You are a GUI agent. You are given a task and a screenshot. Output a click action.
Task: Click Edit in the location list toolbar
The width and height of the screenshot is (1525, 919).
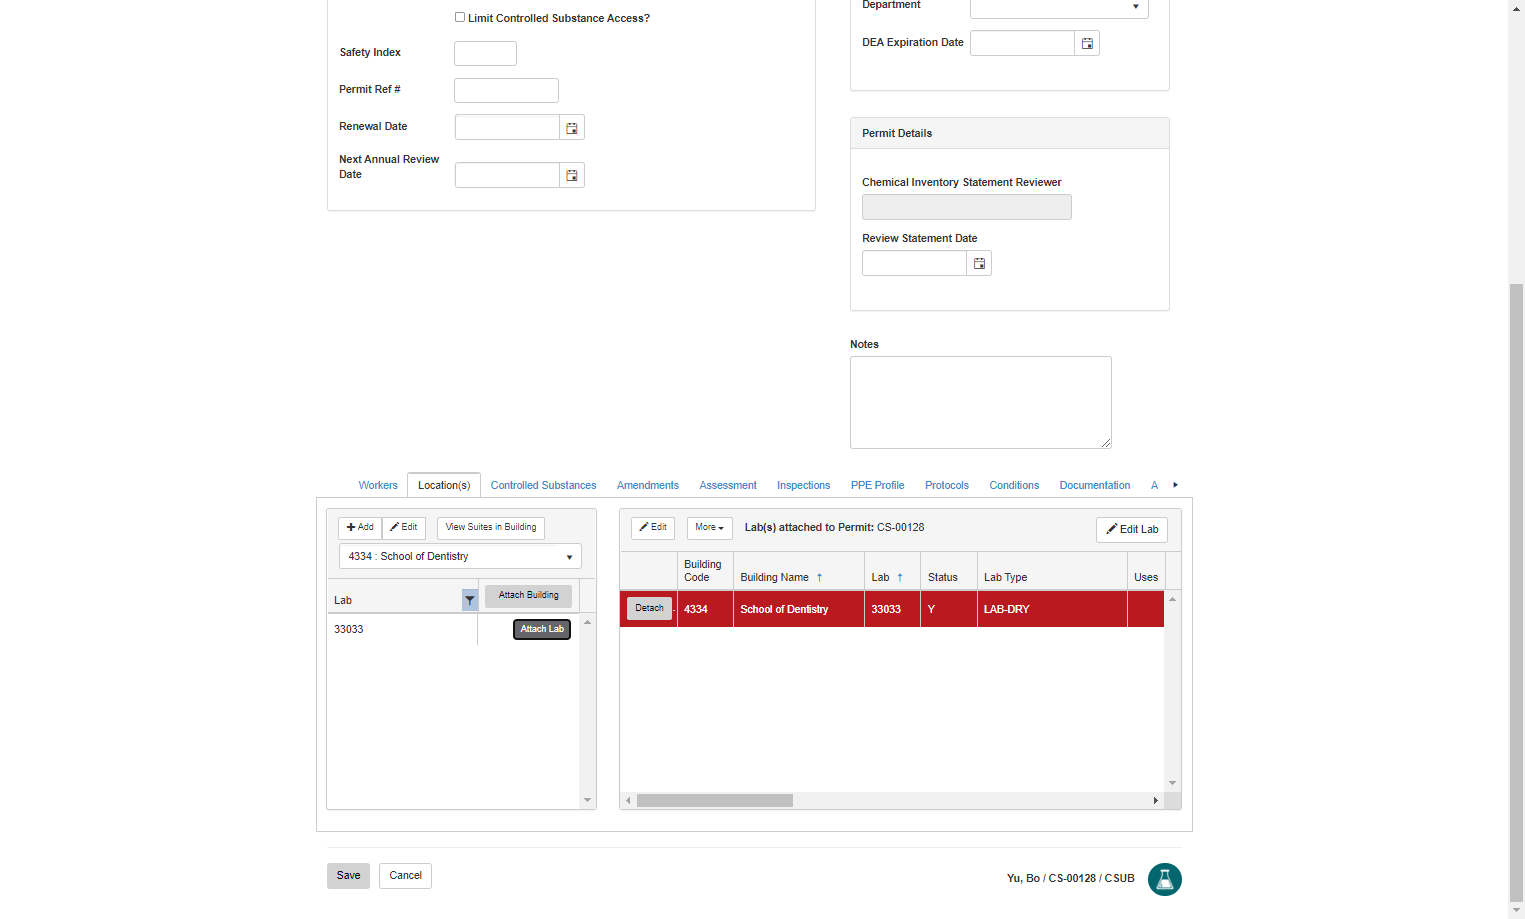(404, 528)
